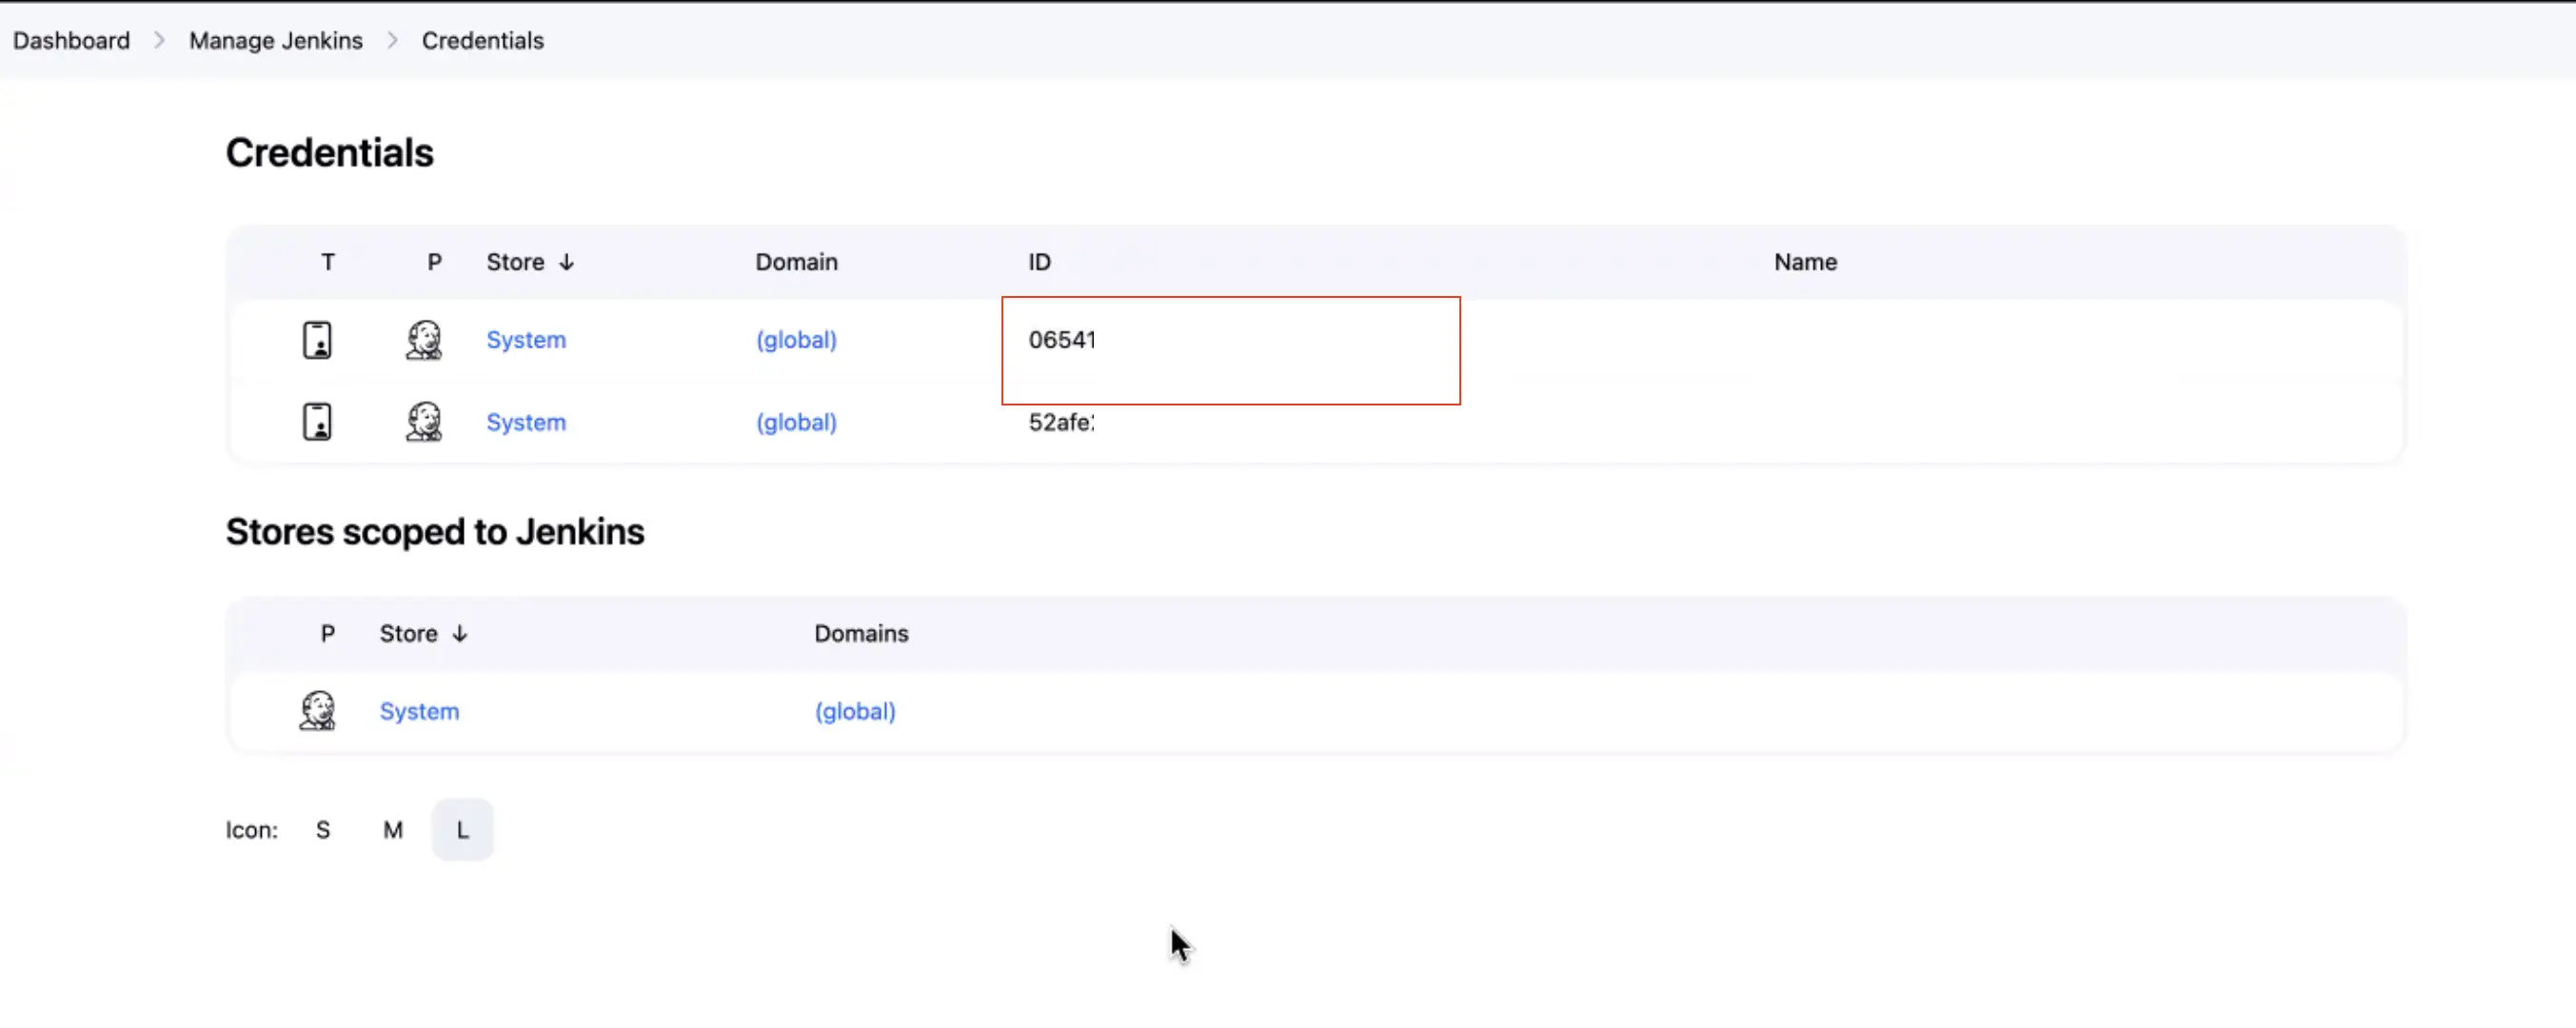
Task: Click credential type icon in the 52afe row
Action: [x=317, y=422]
